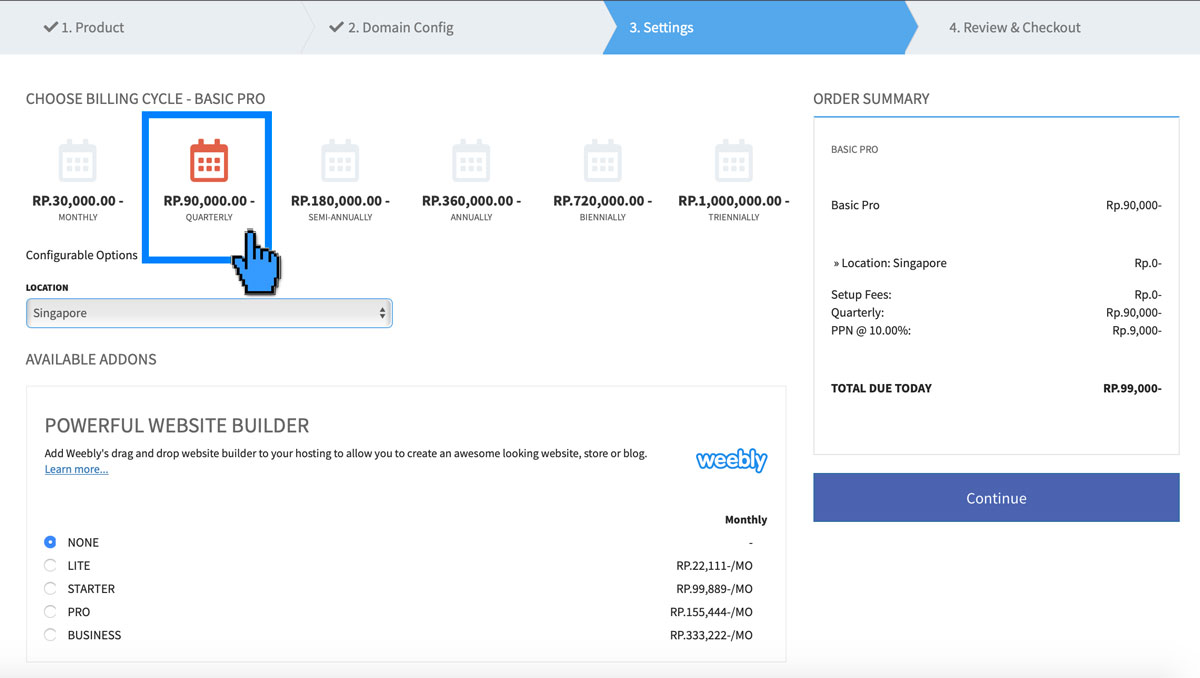Screen dimensions: 1200x678
Task: Click the Annually billing calendar icon
Action: point(471,160)
